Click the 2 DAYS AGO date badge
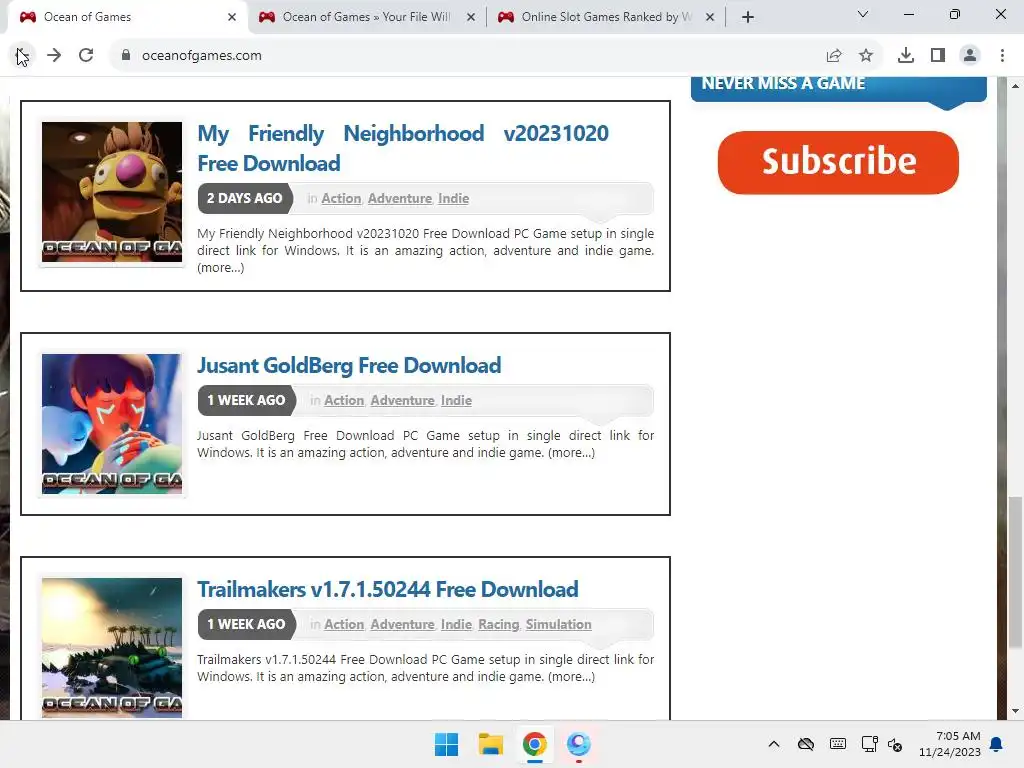 click(245, 199)
